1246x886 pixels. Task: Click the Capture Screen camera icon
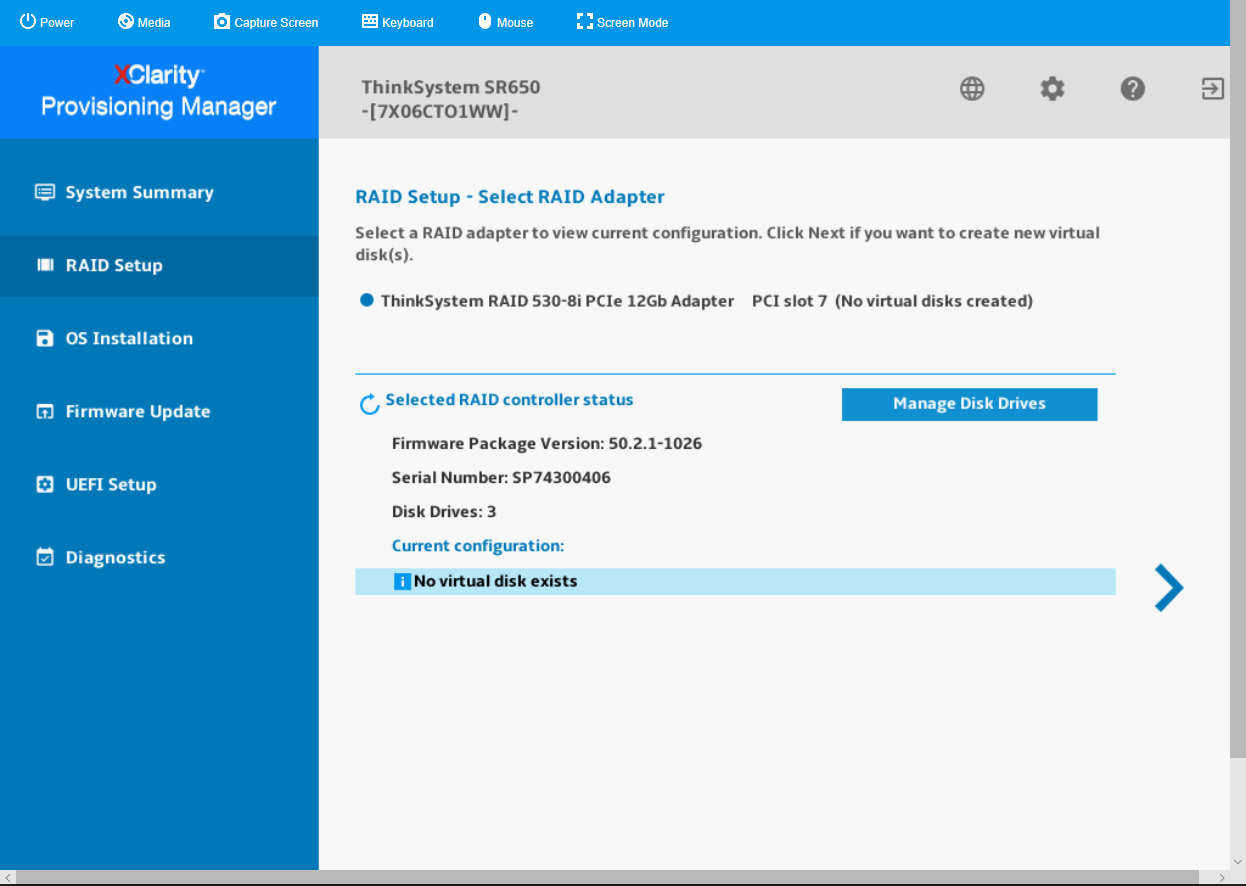click(222, 21)
